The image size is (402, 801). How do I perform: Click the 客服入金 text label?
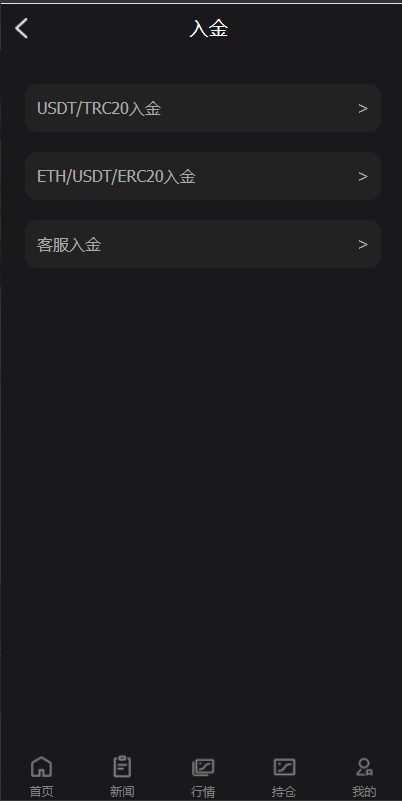coord(69,245)
